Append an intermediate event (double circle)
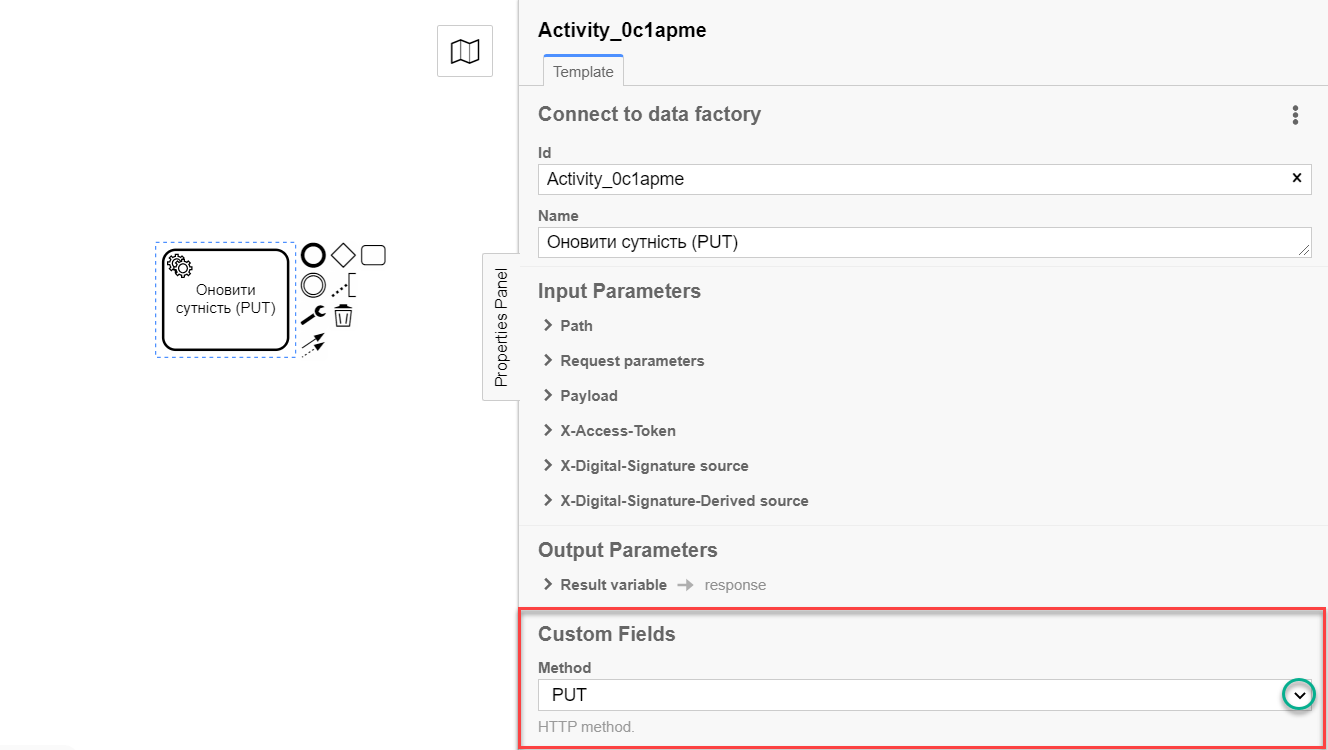The height and width of the screenshot is (750, 1328). point(313,285)
